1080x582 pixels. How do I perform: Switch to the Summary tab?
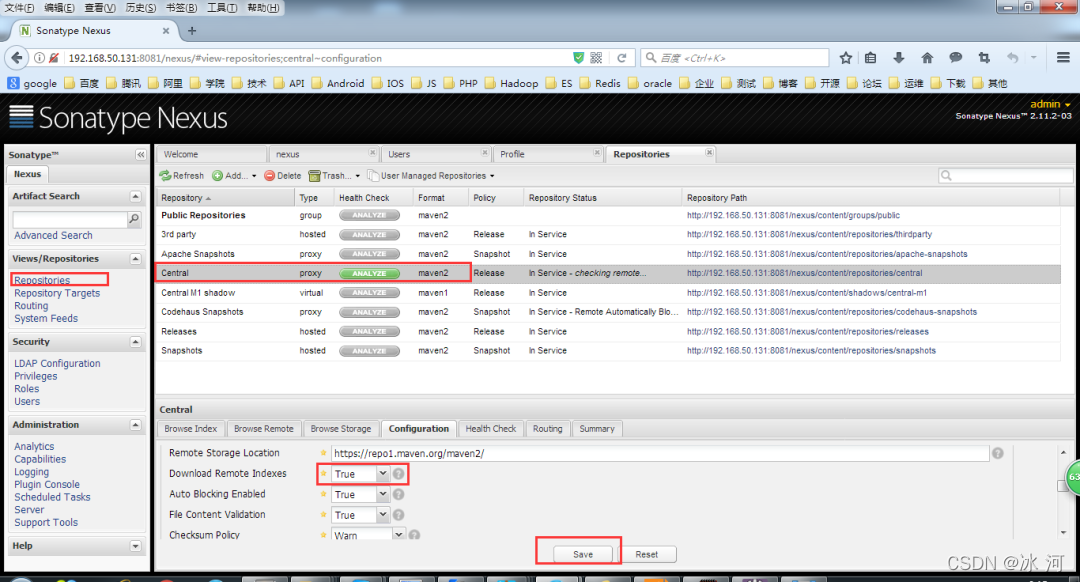click(596, 428)
